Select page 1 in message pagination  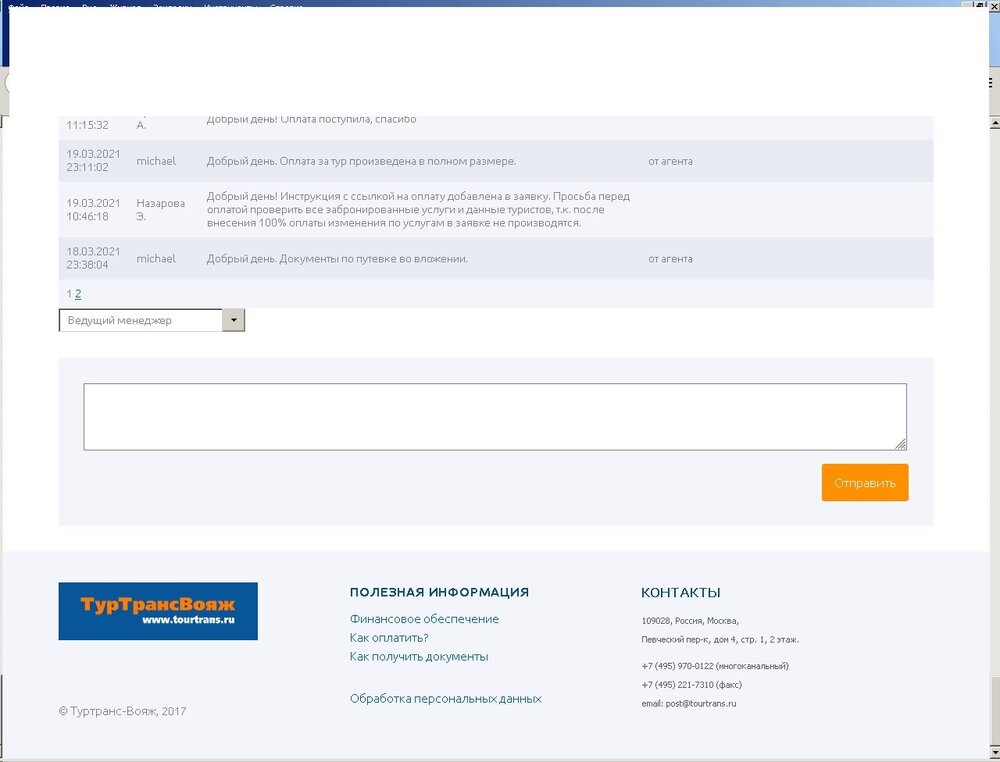(x=69, y=294)
